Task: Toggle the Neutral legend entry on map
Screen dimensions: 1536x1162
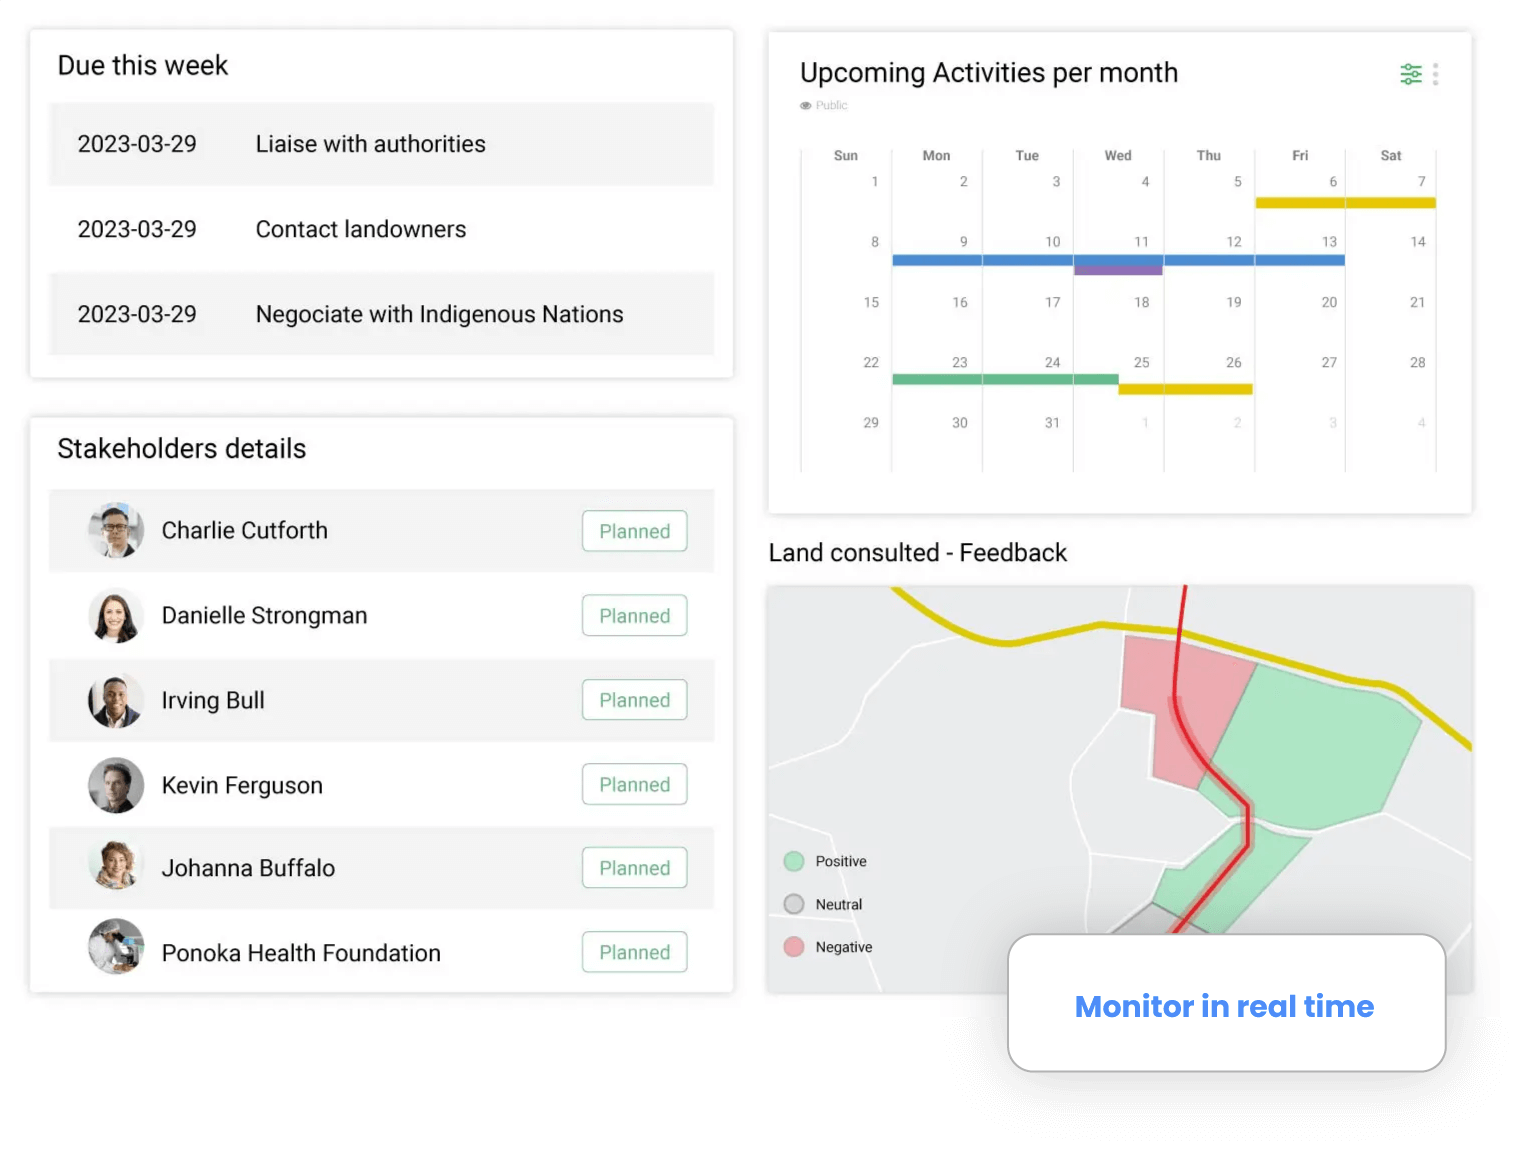Action: [x=794, y=904]
